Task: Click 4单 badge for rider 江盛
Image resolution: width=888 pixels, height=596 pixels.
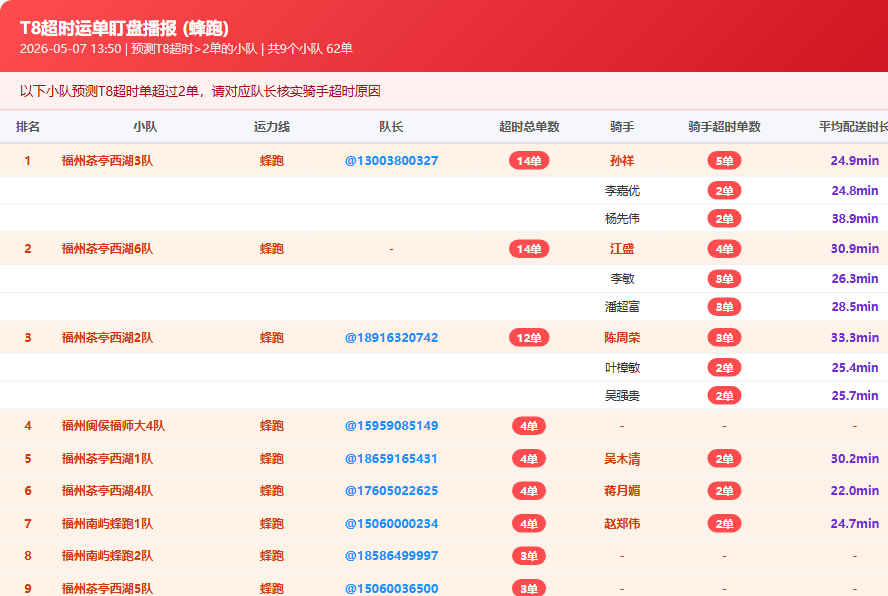Action: [x=724, y=249]
